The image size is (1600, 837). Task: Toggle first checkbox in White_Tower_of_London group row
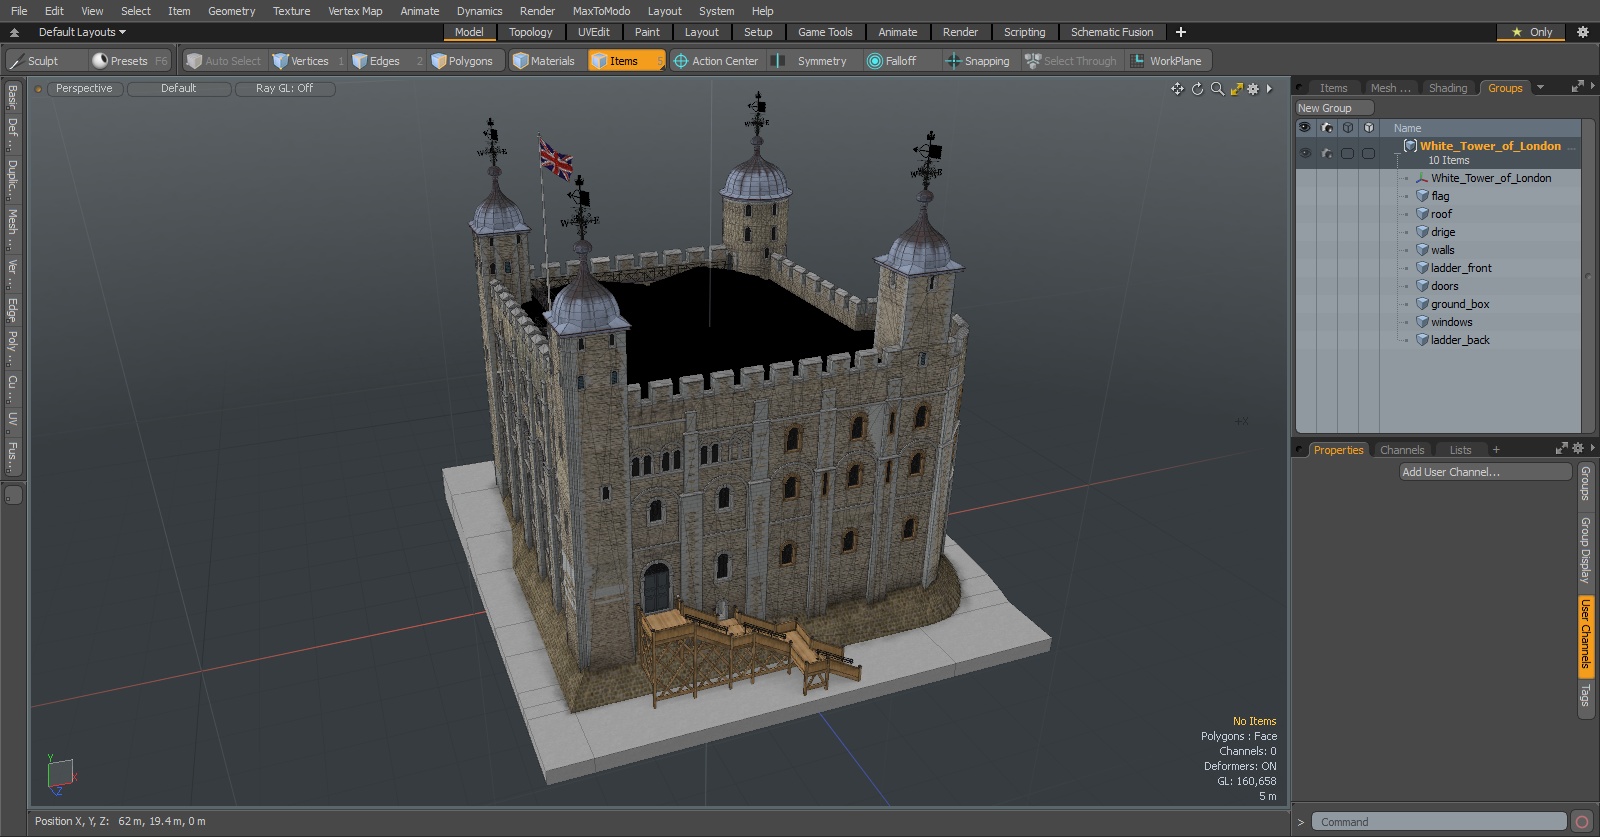tap(1348, 153)
